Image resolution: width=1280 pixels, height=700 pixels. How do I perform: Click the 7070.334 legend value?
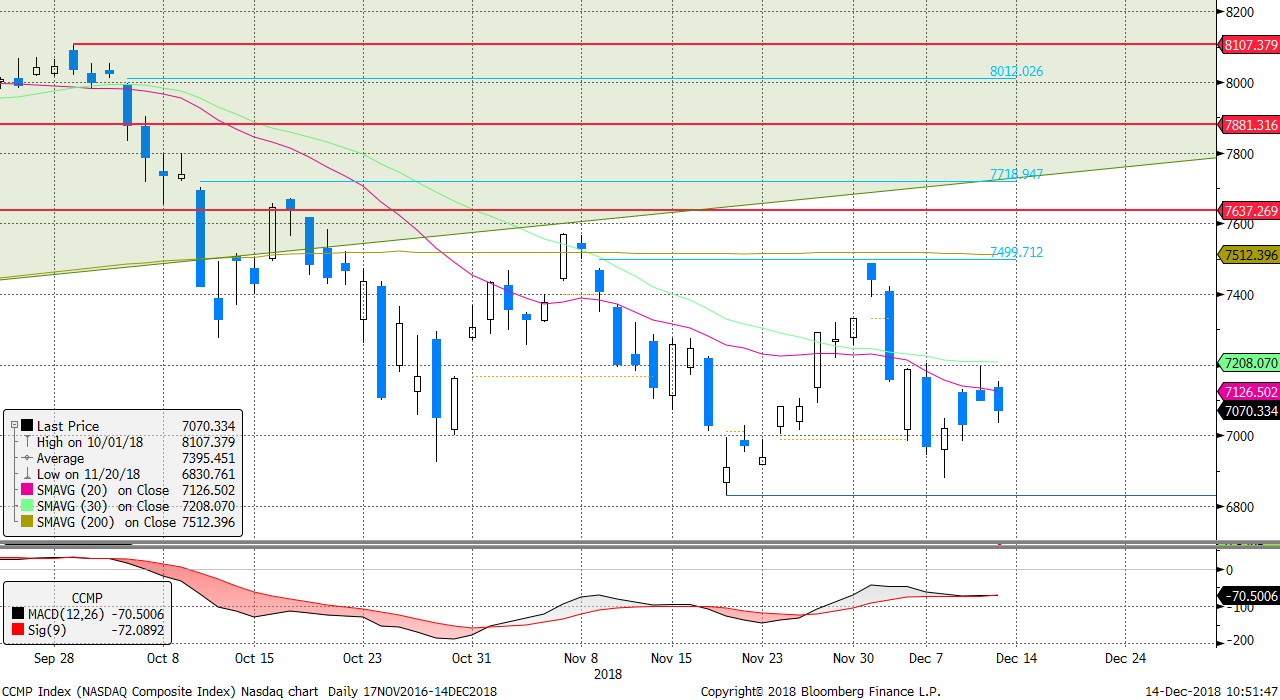[x=208, y=426]
